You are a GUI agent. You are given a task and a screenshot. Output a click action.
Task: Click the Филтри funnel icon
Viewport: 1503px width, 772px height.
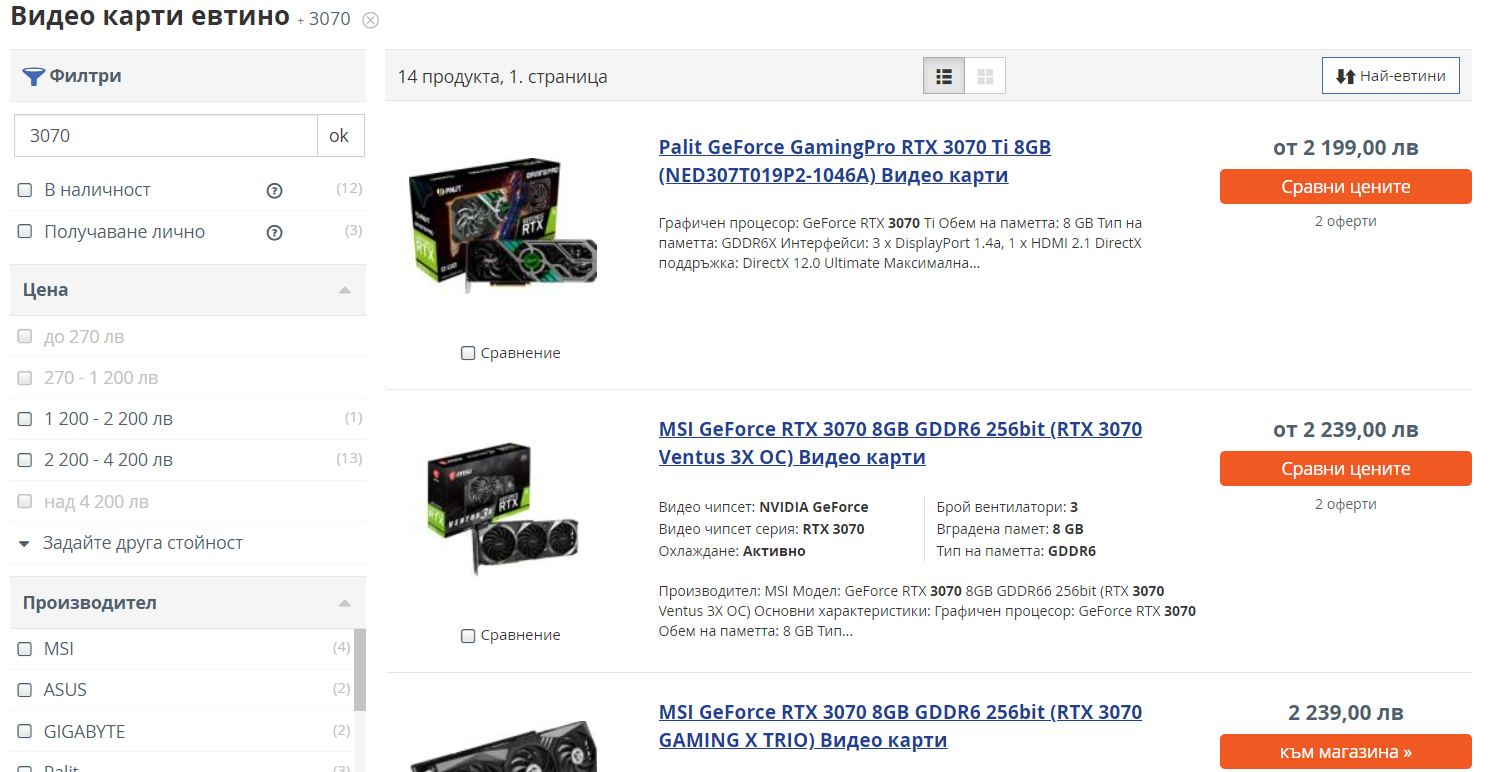pos(34,76)
